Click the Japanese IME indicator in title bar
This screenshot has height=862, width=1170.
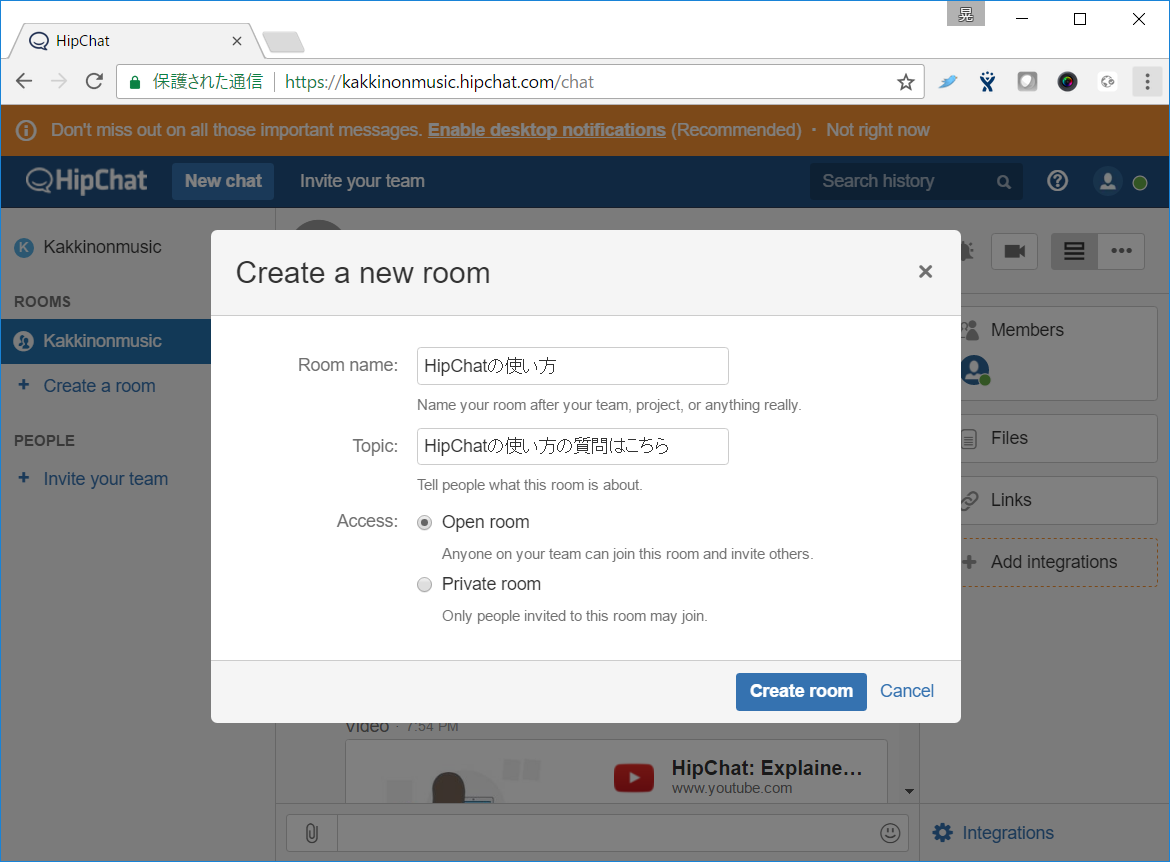pyautogui.click(x=966, y=13)
